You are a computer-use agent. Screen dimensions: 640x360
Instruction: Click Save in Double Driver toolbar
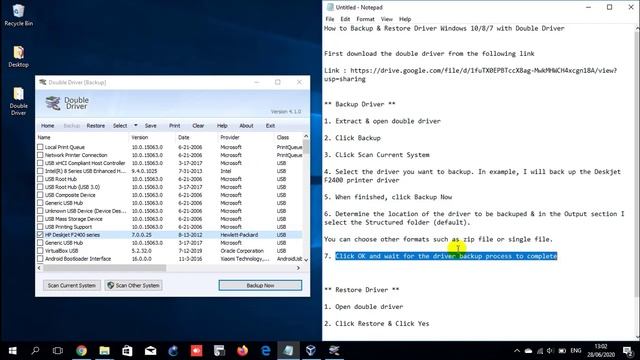tap(151, 126)
